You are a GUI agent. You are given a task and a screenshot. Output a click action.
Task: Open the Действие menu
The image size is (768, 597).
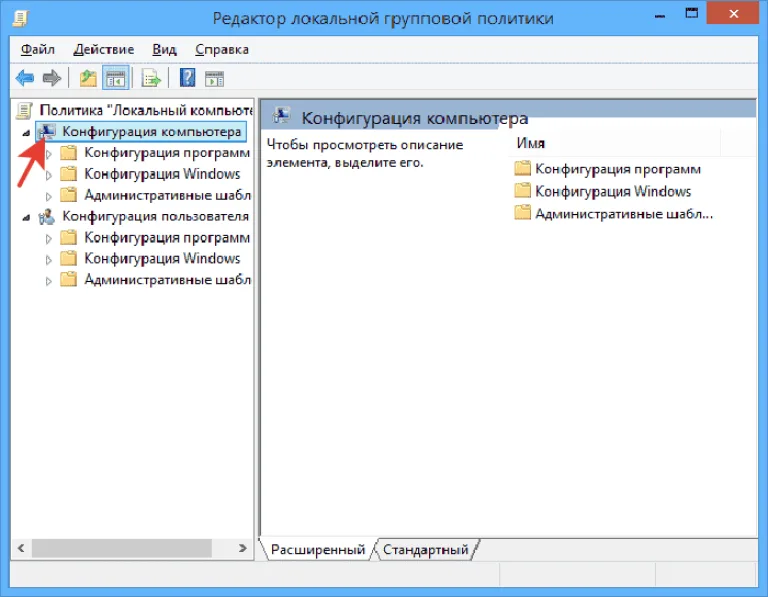coord(103,49)
